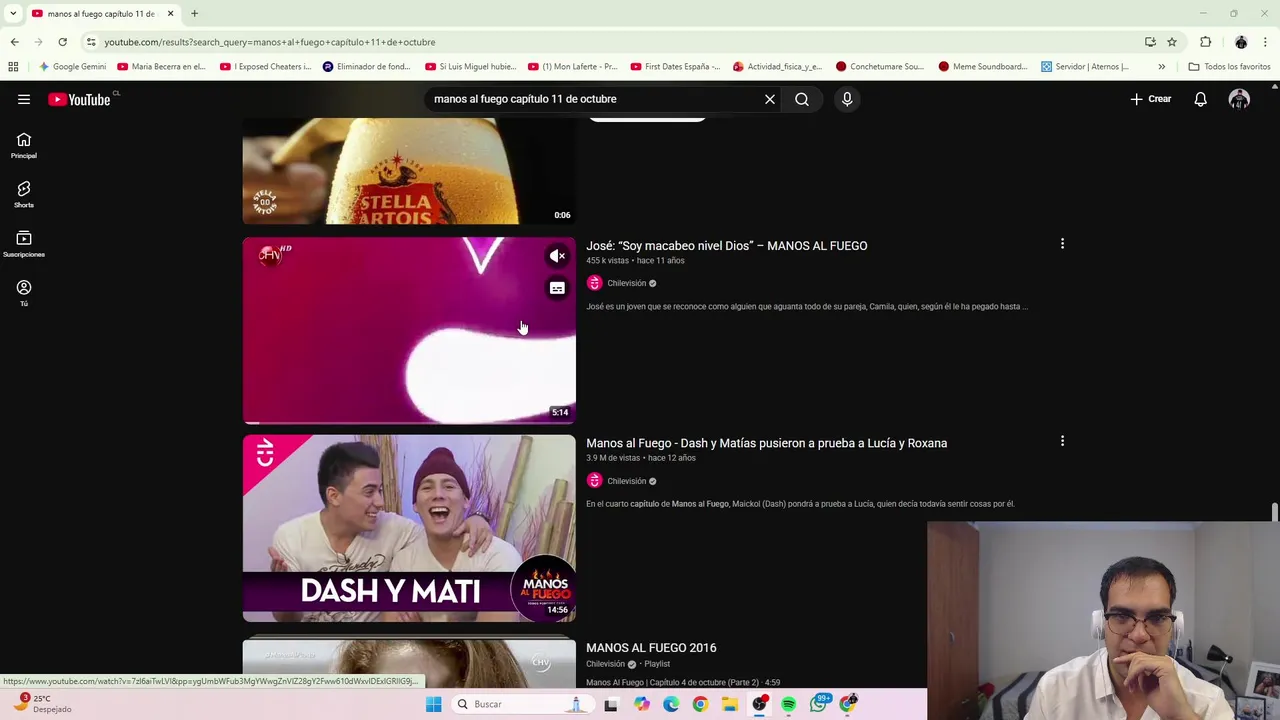
Task: Open the Conchetumare Sou... bookmark
Action: click(880, 67)
